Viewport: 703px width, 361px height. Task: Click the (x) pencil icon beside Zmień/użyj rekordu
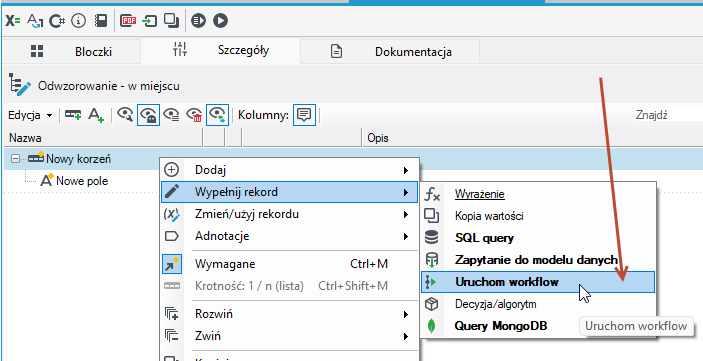pyautogui.click(x=172, y=214)
